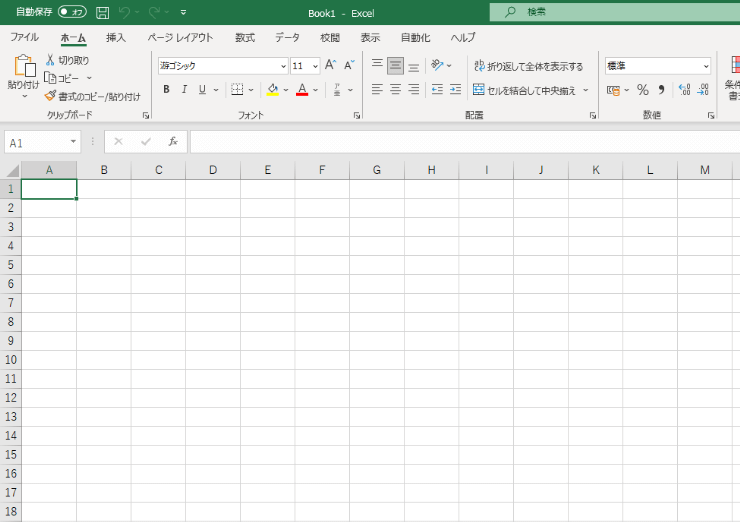Click the Format Painter brush icon
740x522 pixels.
click(50, 96)
